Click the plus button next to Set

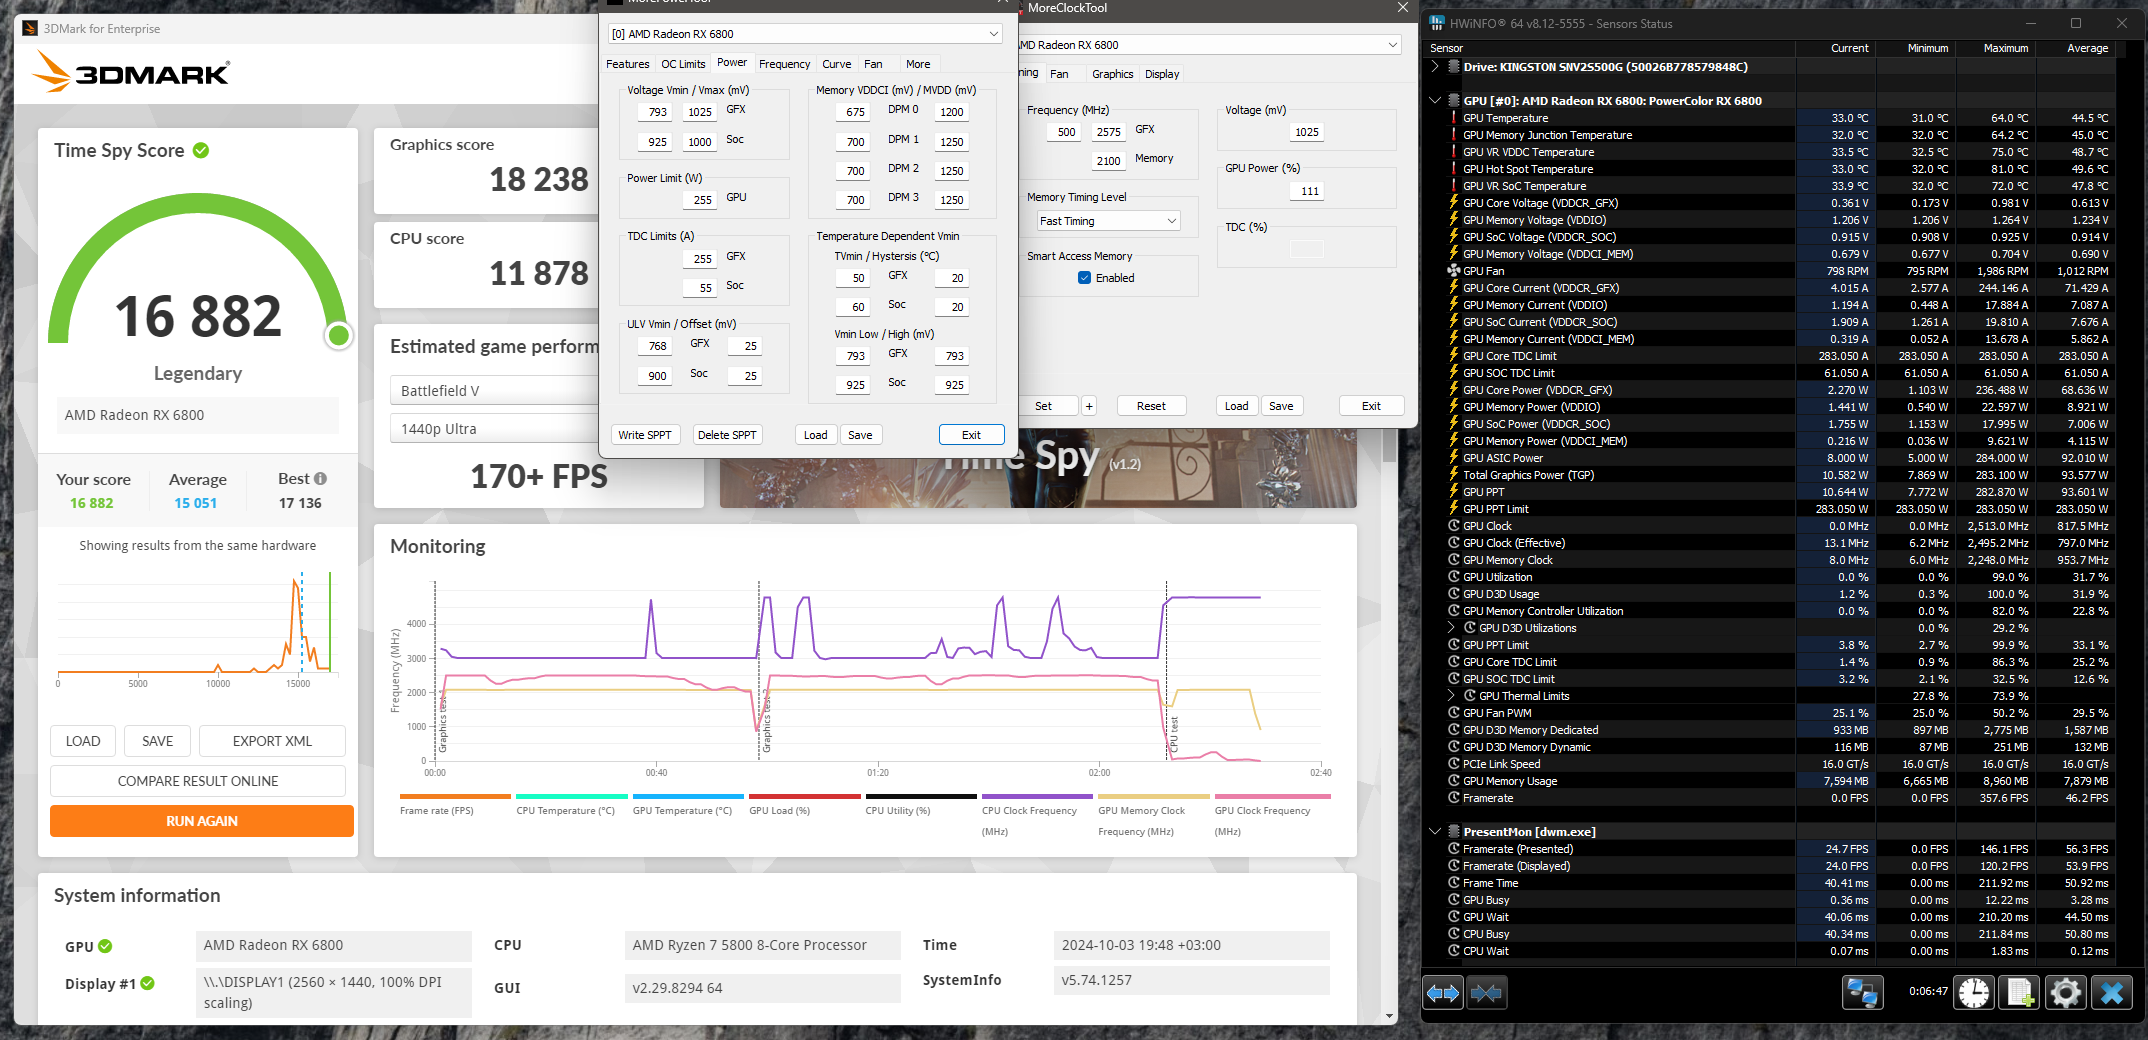1089,406
